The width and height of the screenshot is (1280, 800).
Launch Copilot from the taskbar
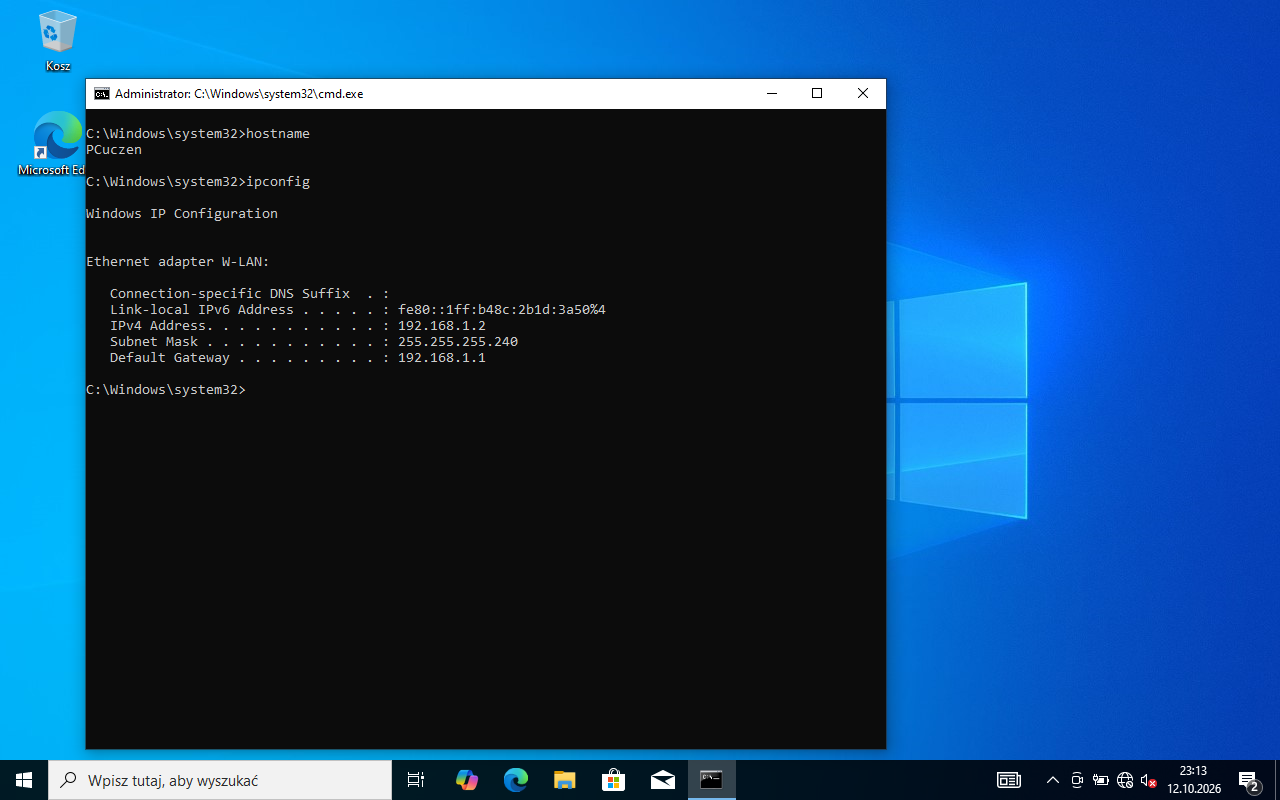[x=466, y=780]
